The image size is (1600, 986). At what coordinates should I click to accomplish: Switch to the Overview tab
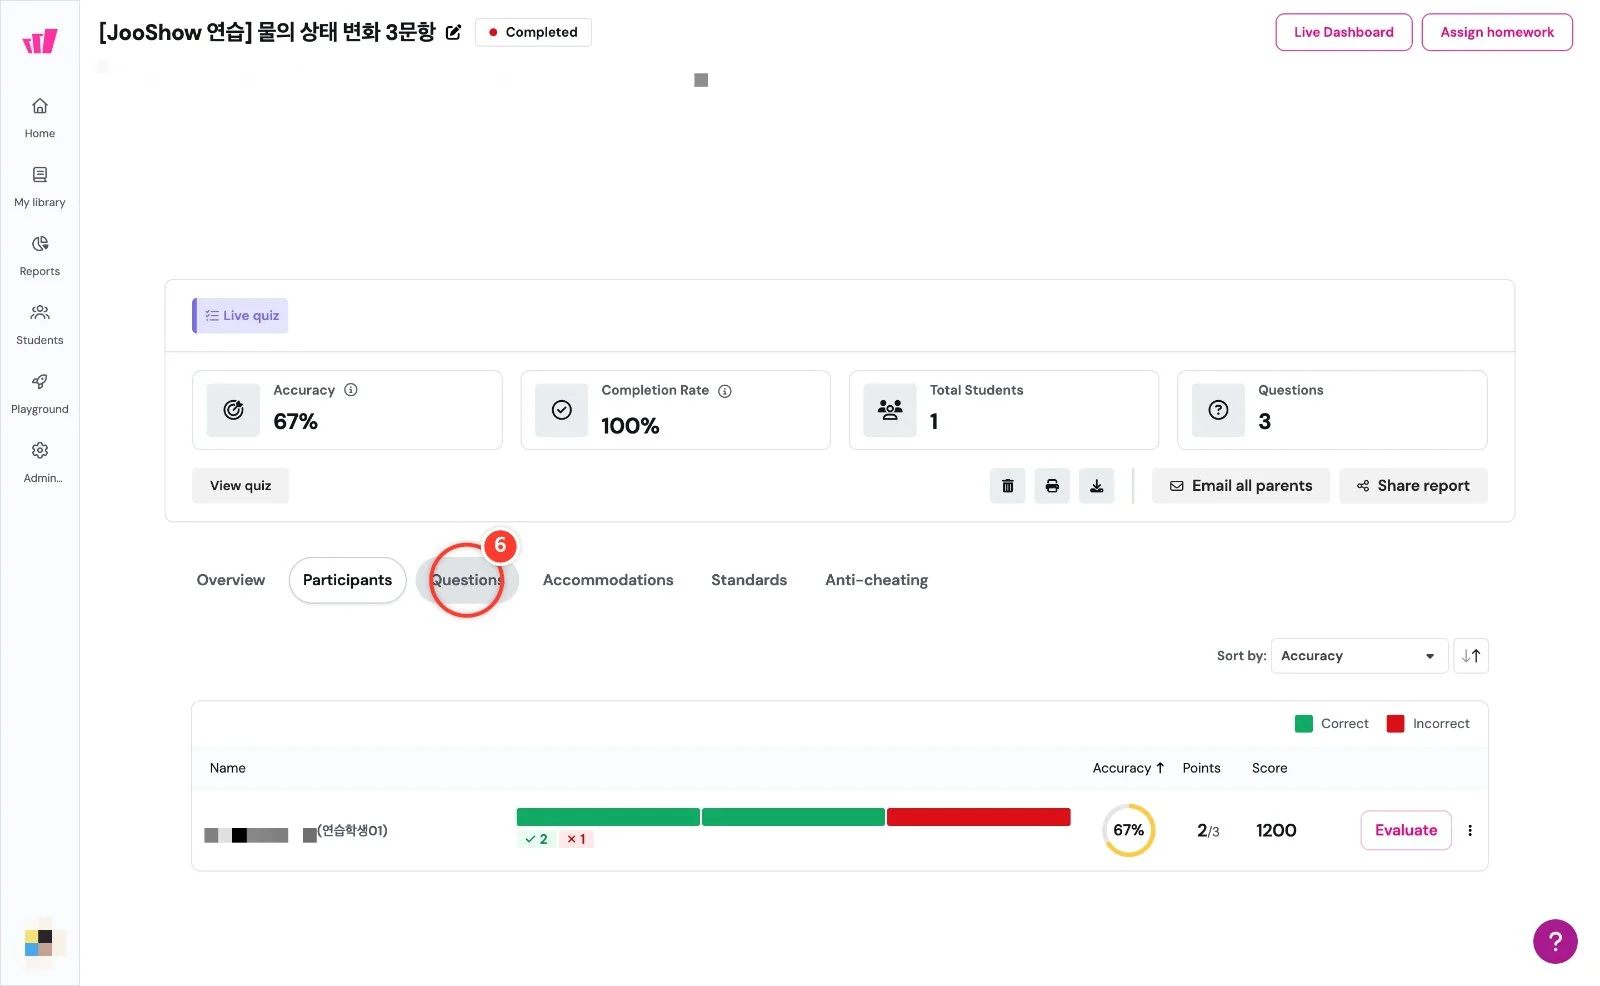click(x=231, y=580)
